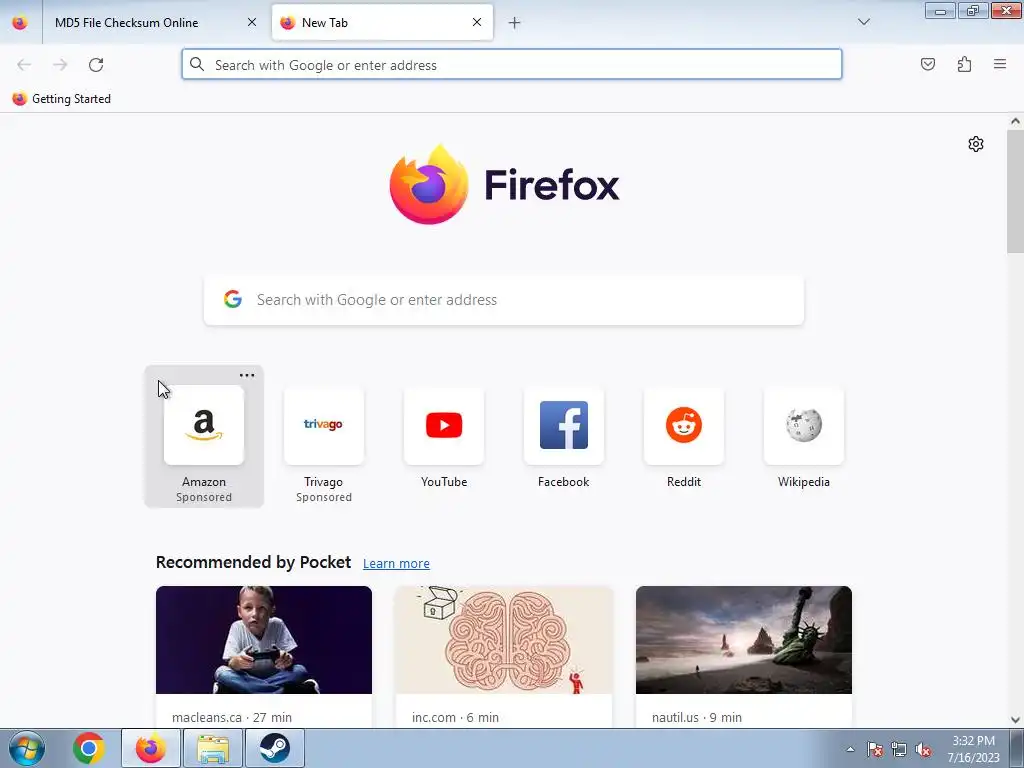Open the nautil.us Statue of Liberty story
The height and width of the screenshot is (768, 1024).
click(744, 640)
